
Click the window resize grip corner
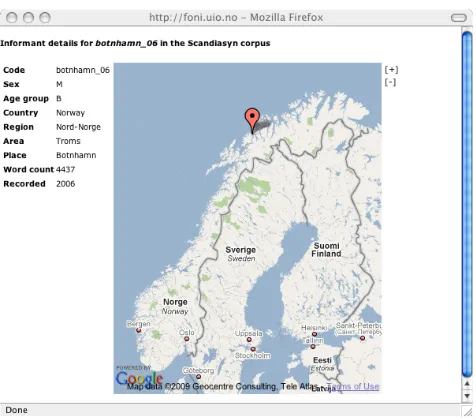click(x=467, y=411)
